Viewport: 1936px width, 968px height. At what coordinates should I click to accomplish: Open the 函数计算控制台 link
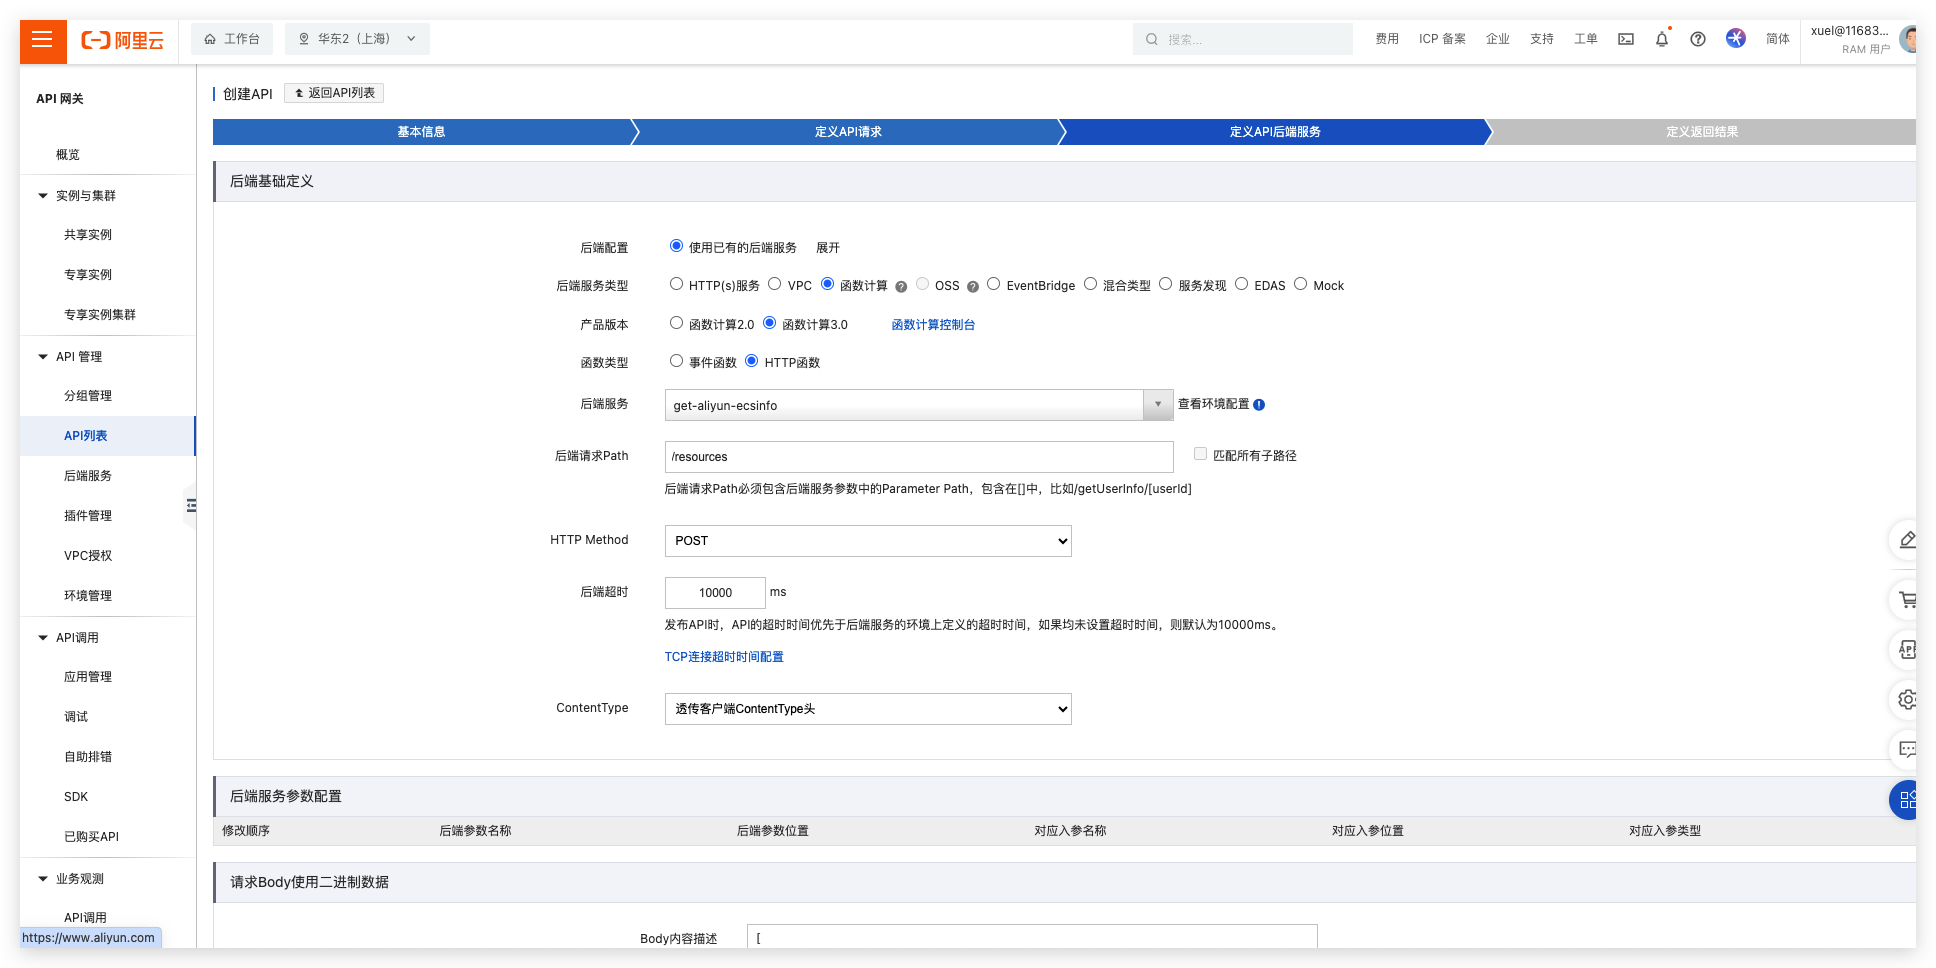(933, 325)
